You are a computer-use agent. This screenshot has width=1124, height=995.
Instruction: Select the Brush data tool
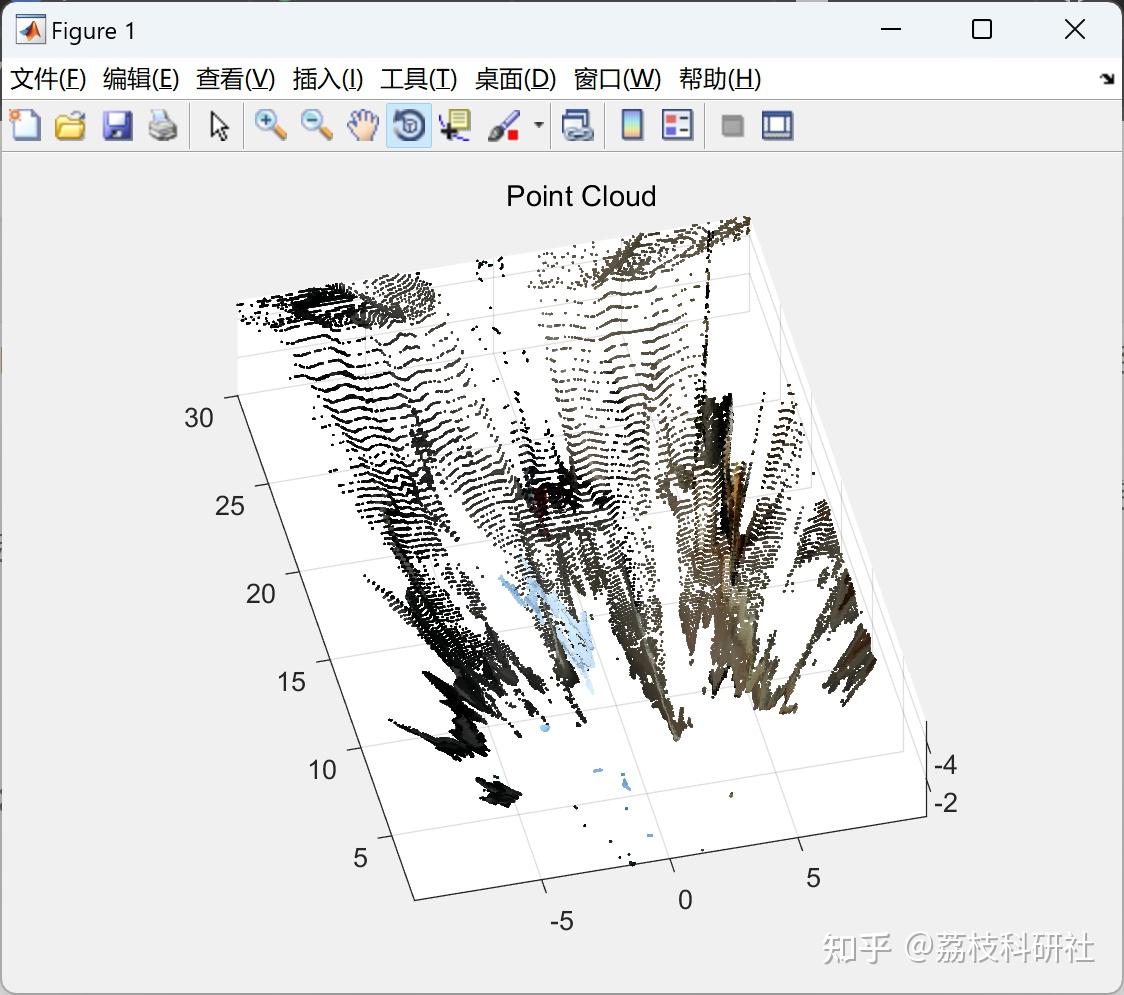(x=504, y=125)
